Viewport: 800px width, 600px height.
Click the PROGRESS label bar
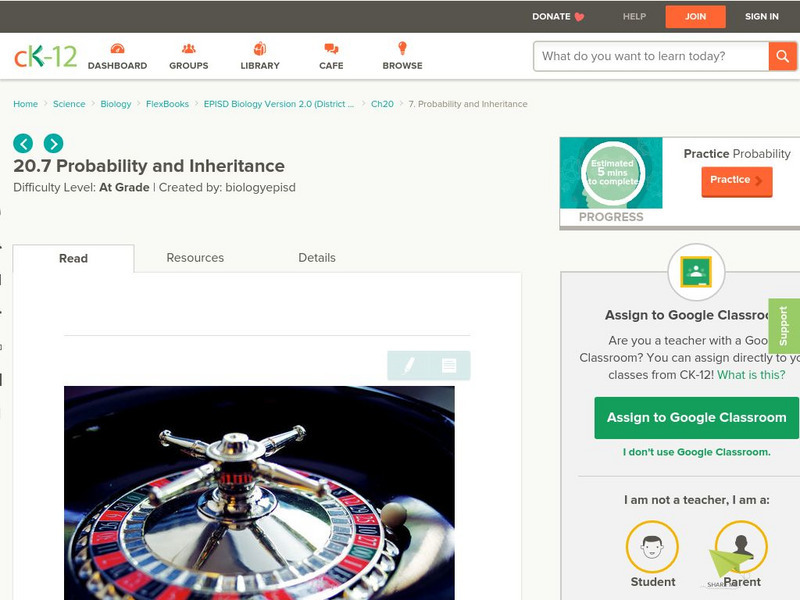click(611, 217)
